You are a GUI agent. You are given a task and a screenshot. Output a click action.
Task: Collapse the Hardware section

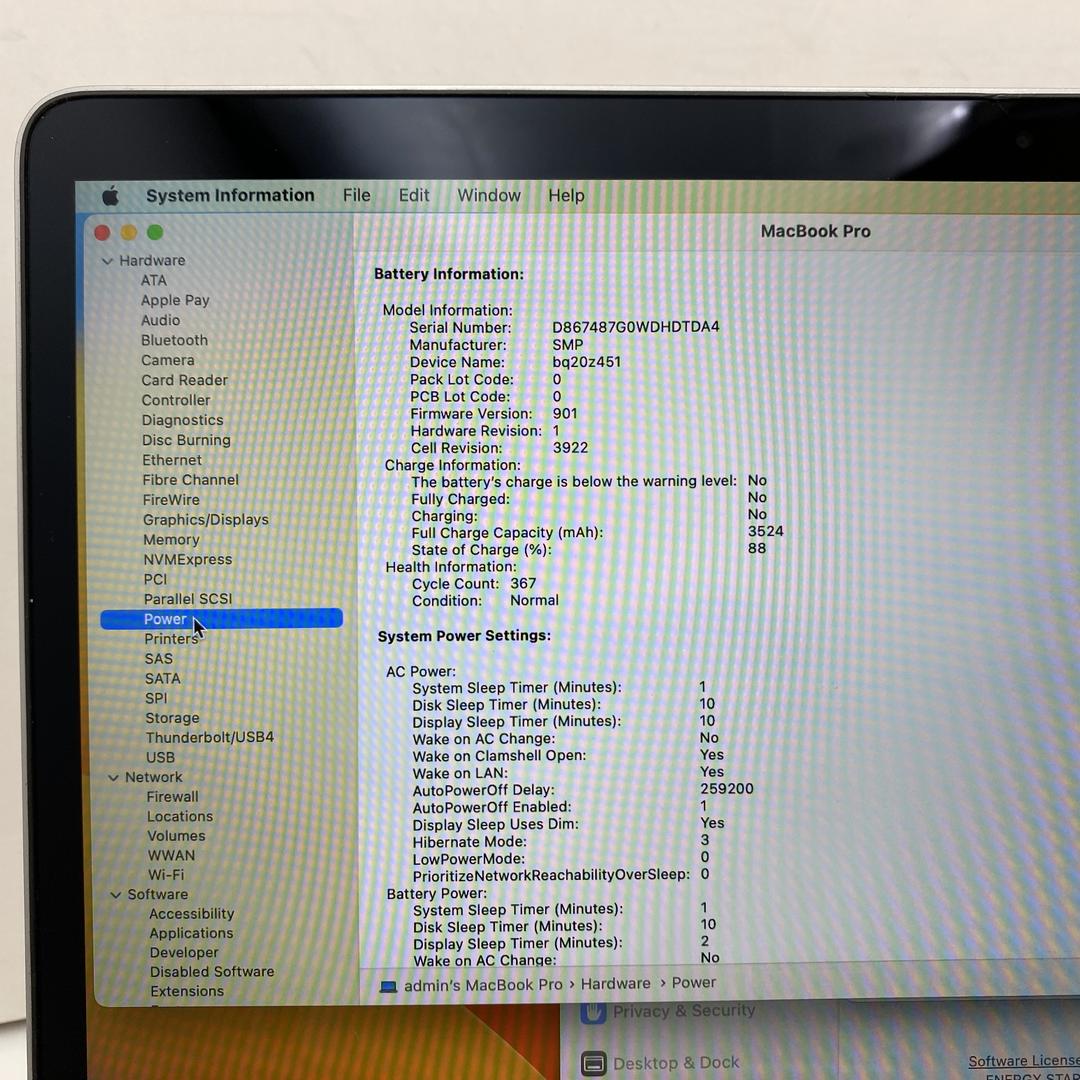pos(107,261)
